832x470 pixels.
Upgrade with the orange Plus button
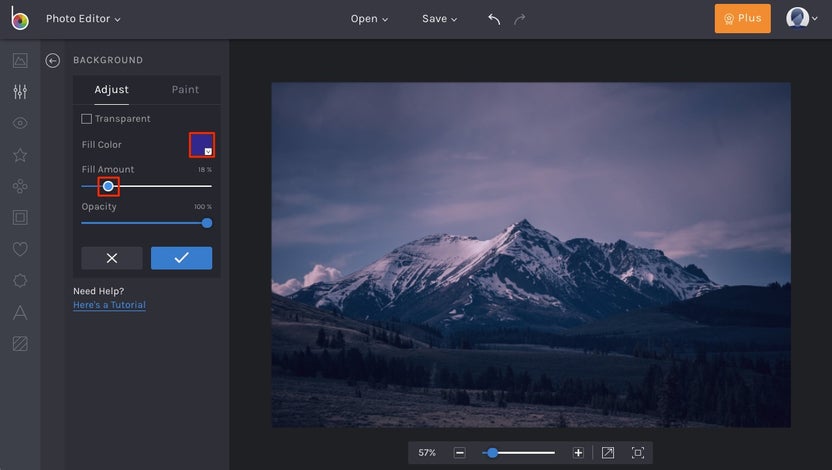point(742,19)
